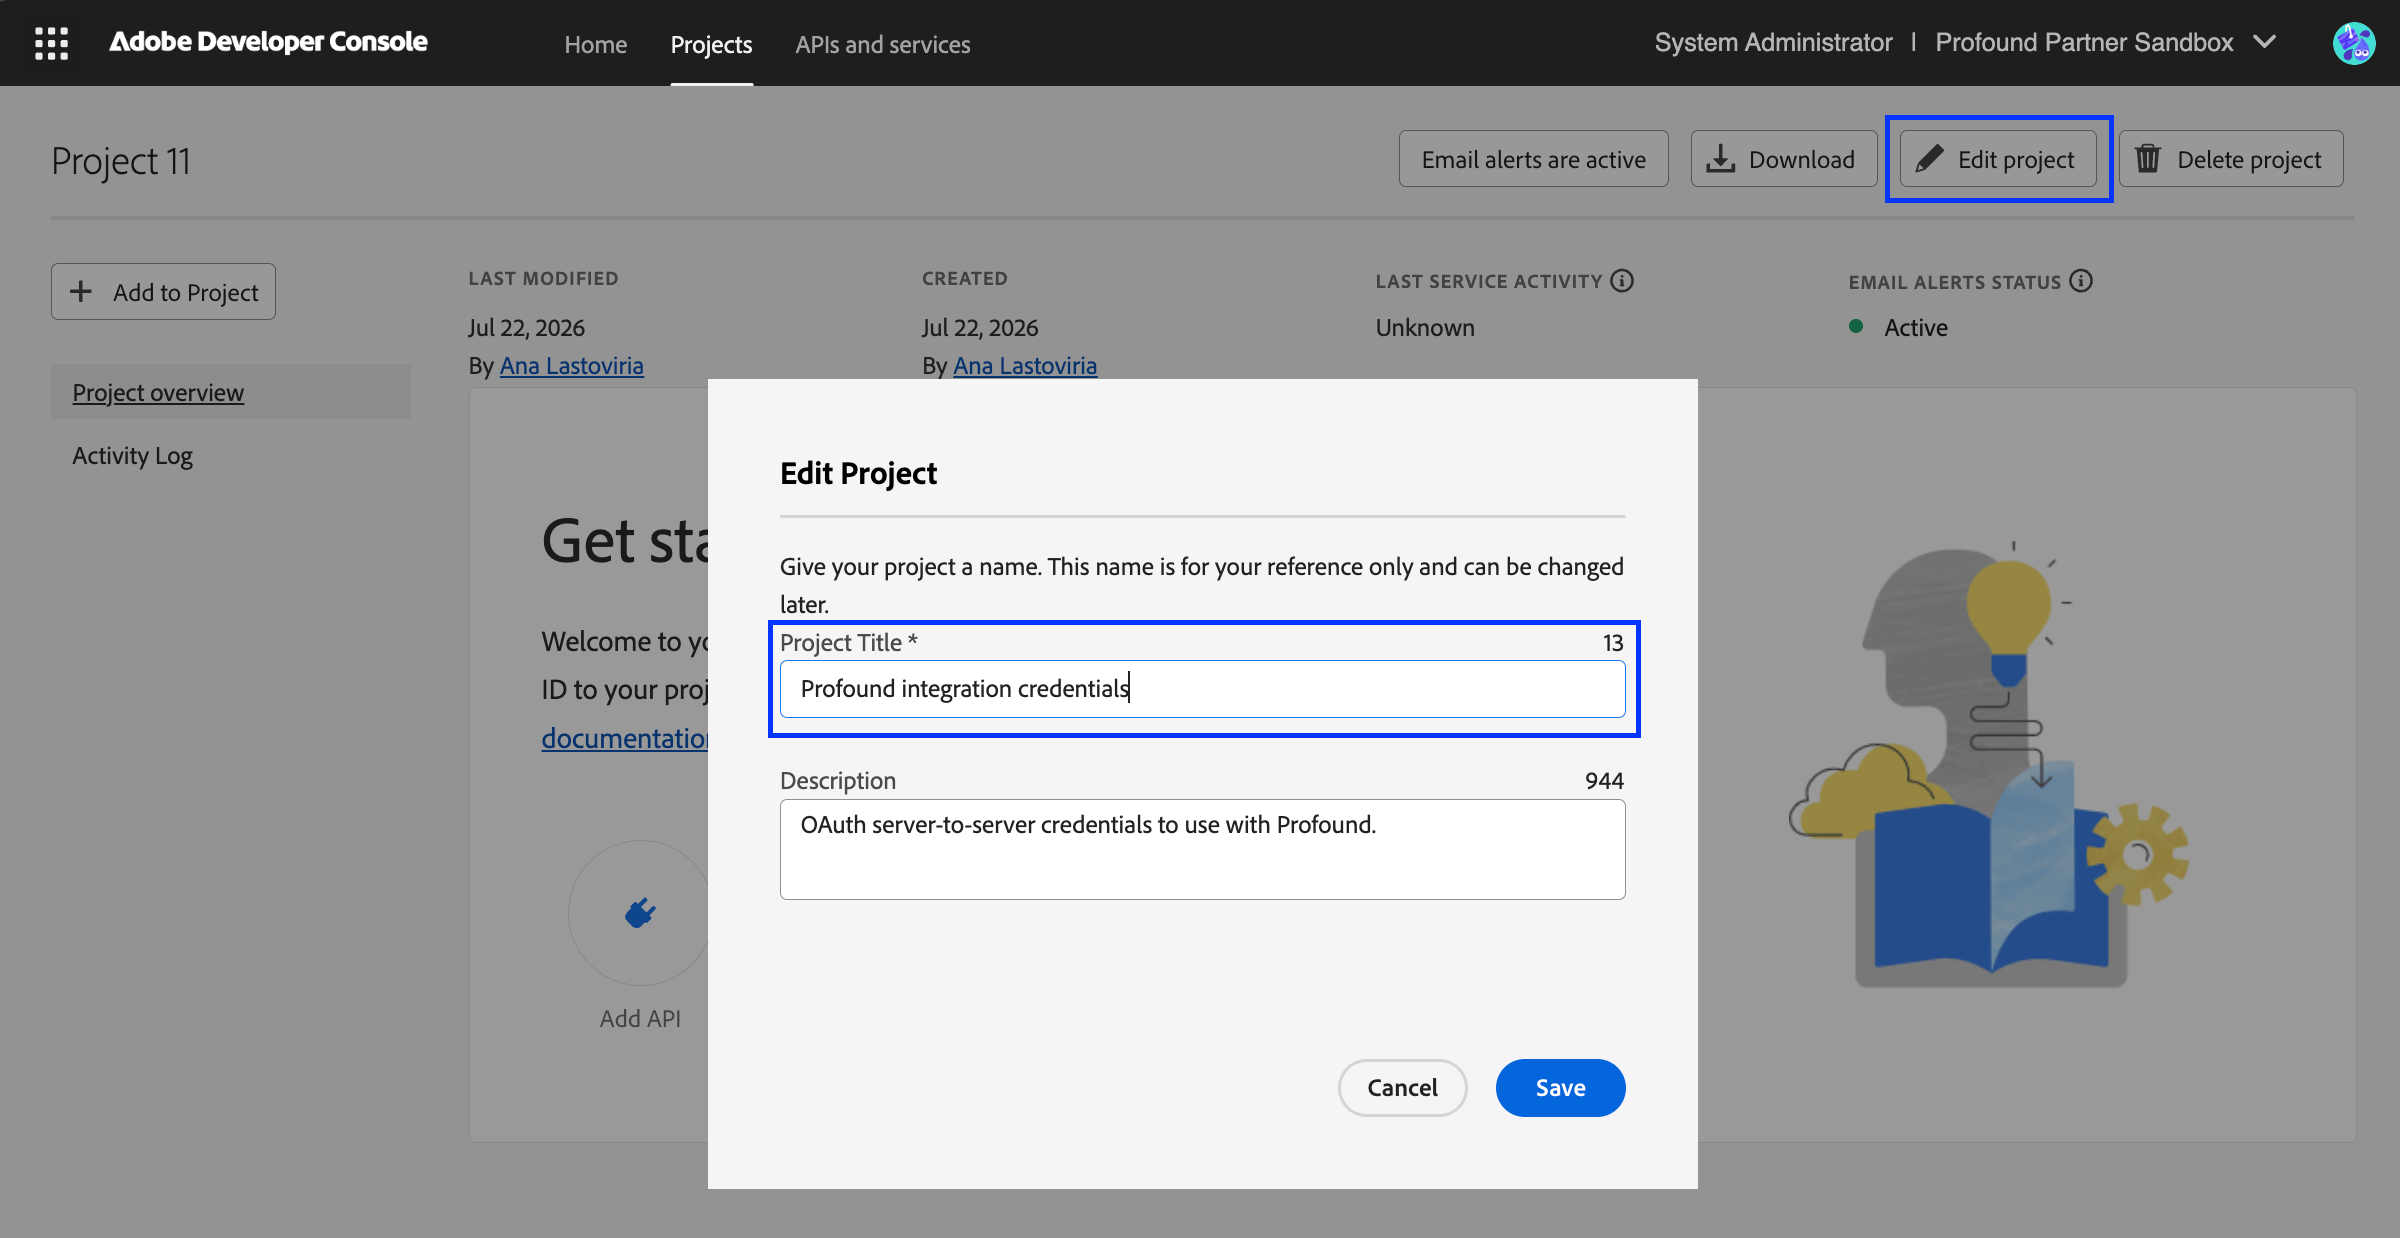
Task: Click the Add API label
Action: point(640,1018)
